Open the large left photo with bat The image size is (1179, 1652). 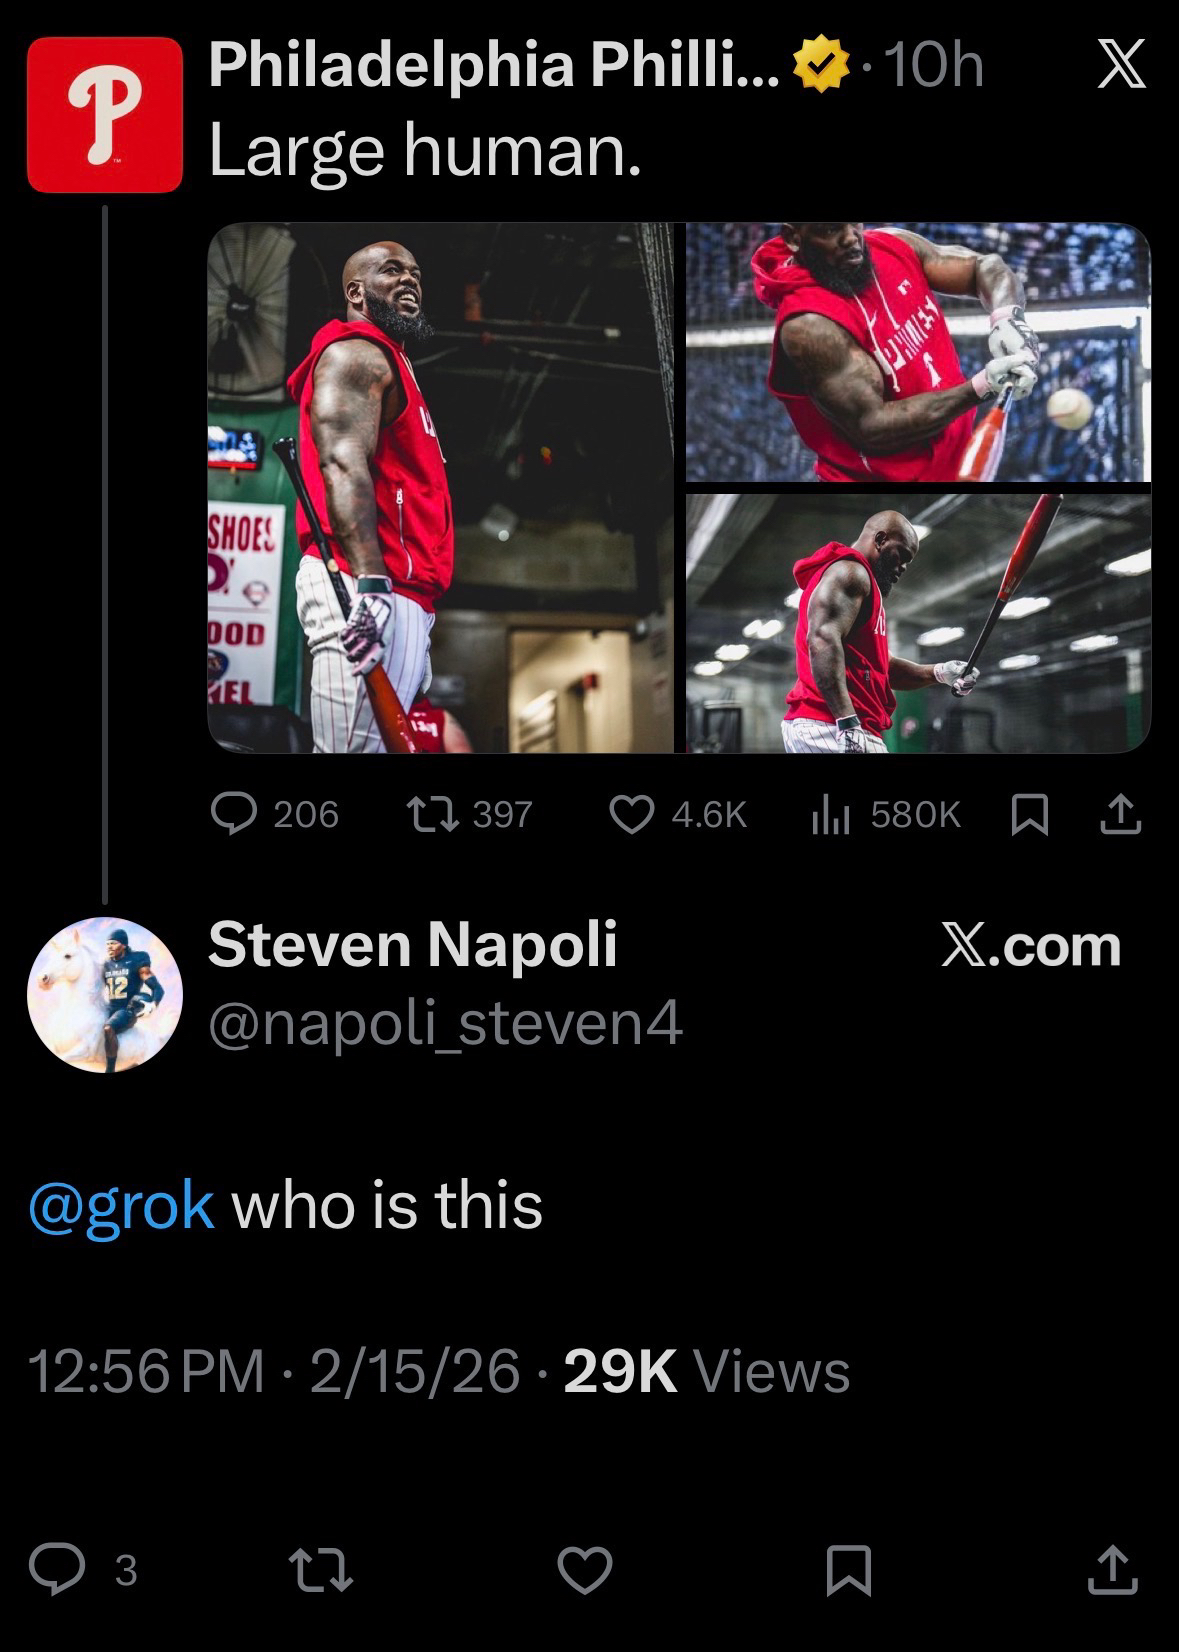coord(441,487)
